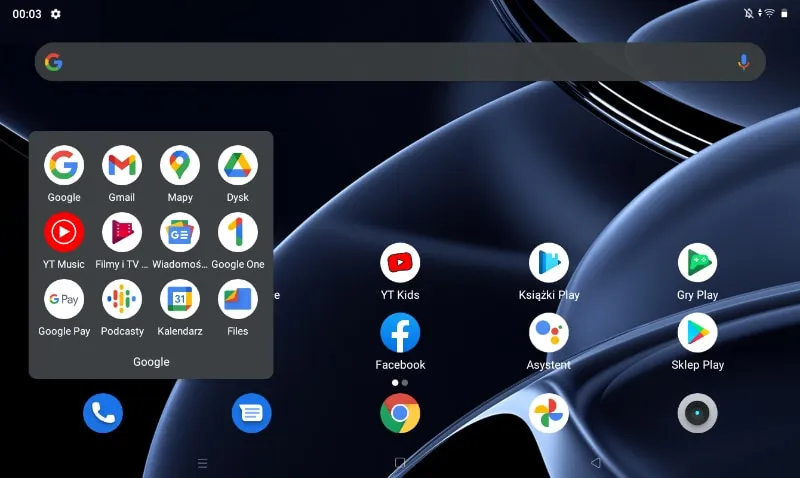Tap the back navigation button
Image resolution: width=800 pixels, height=478 pixels.
click(x=595, y=463)
